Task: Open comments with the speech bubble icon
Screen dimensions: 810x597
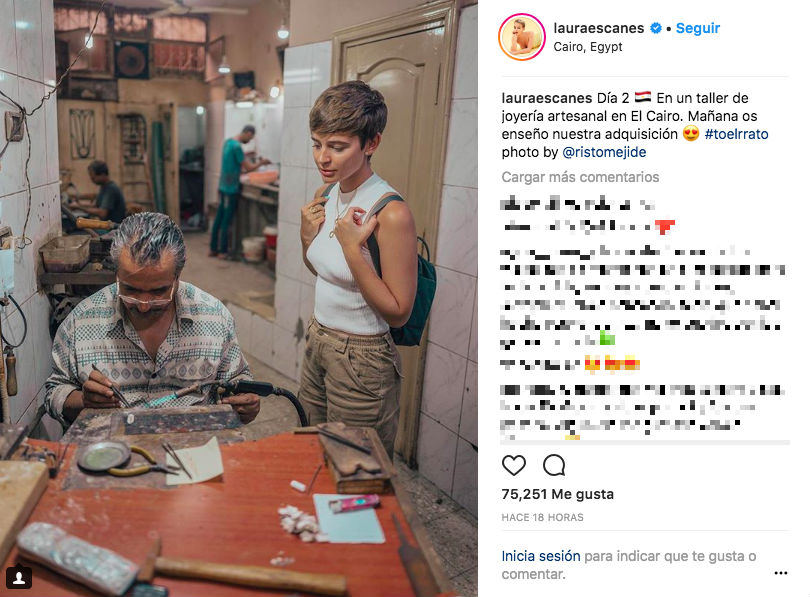Action: point(554,465)
